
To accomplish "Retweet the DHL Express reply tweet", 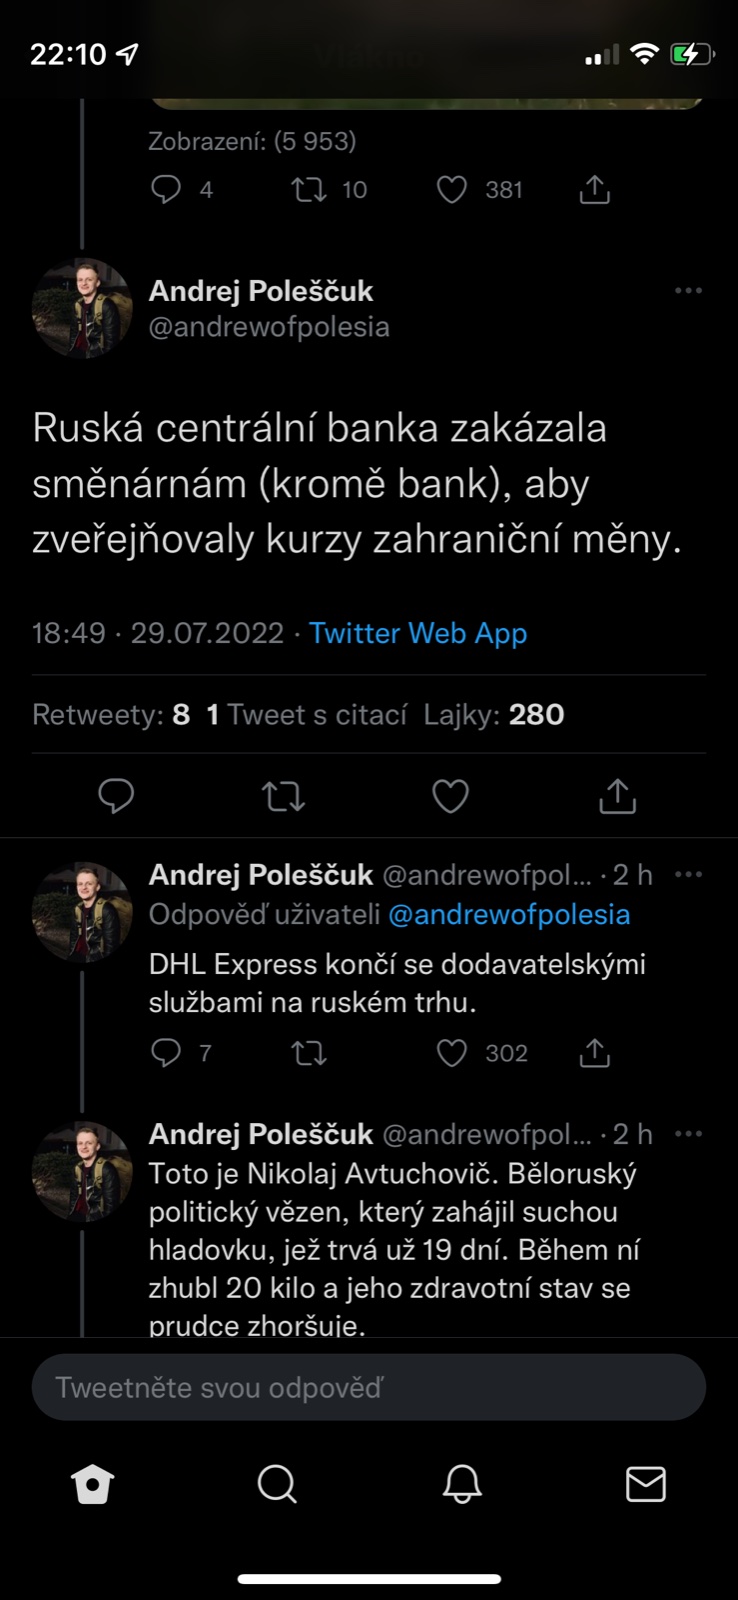I will point(309,1053).
